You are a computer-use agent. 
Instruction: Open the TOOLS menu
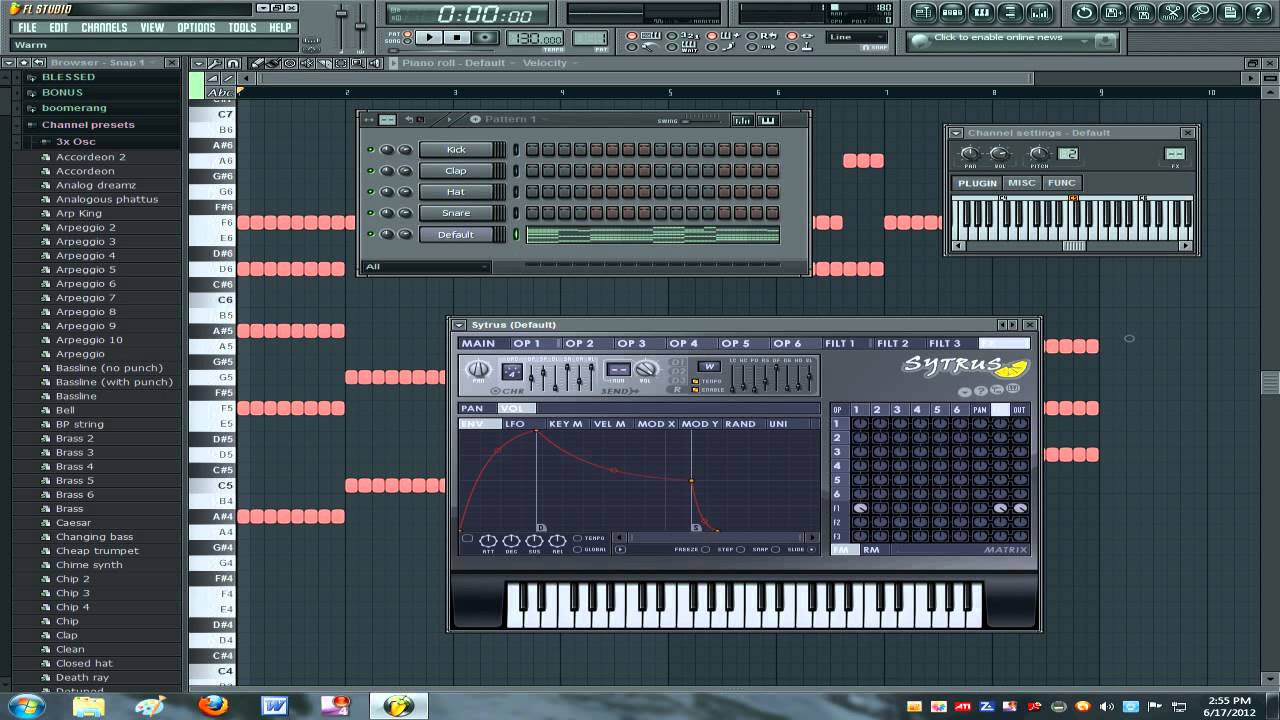(242, 28)
